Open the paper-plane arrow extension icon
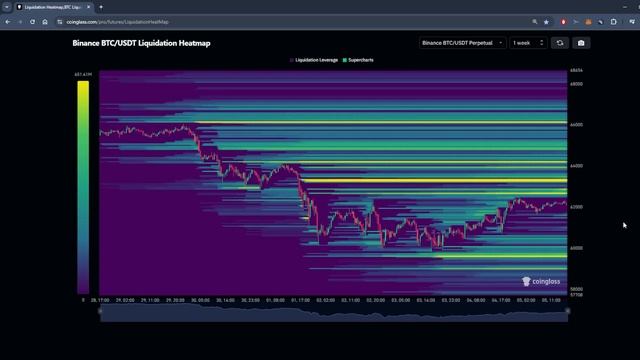The height and width of the screenshot is (360, 640). coord(576,22)
